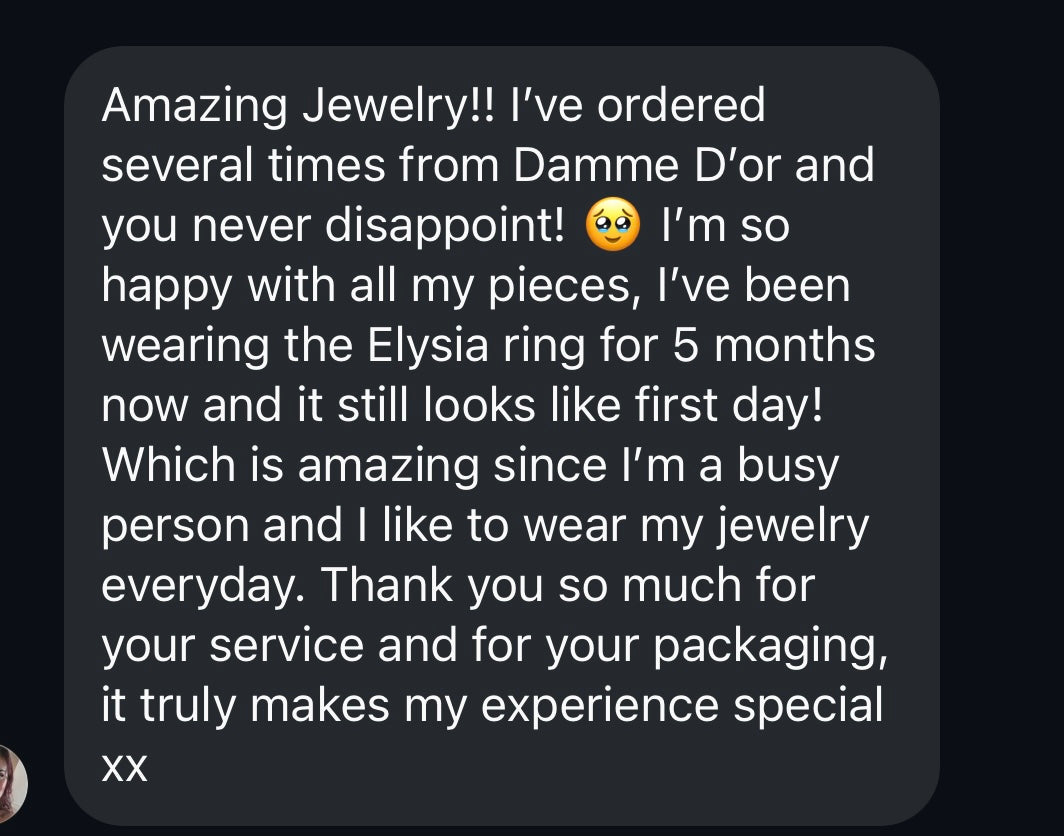Tap the phrase "you never disappoint!"
The height and width of the screenshot is (836, 1064).
click(332, 227)
